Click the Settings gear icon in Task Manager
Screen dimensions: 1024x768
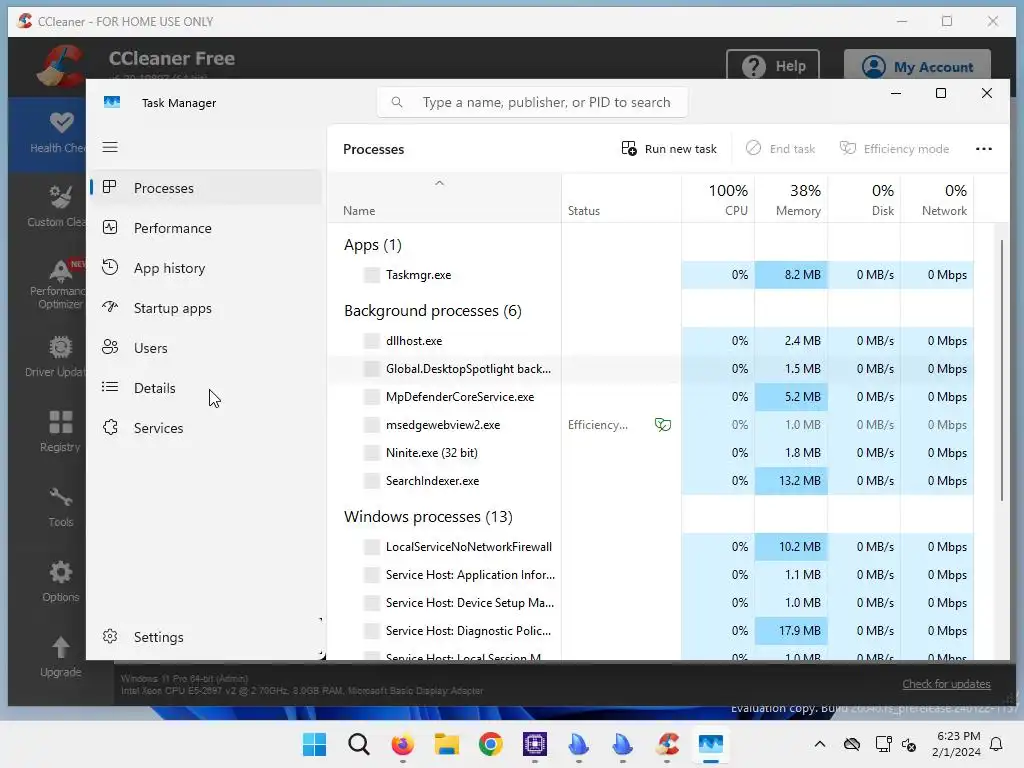(x=110, y=636)
